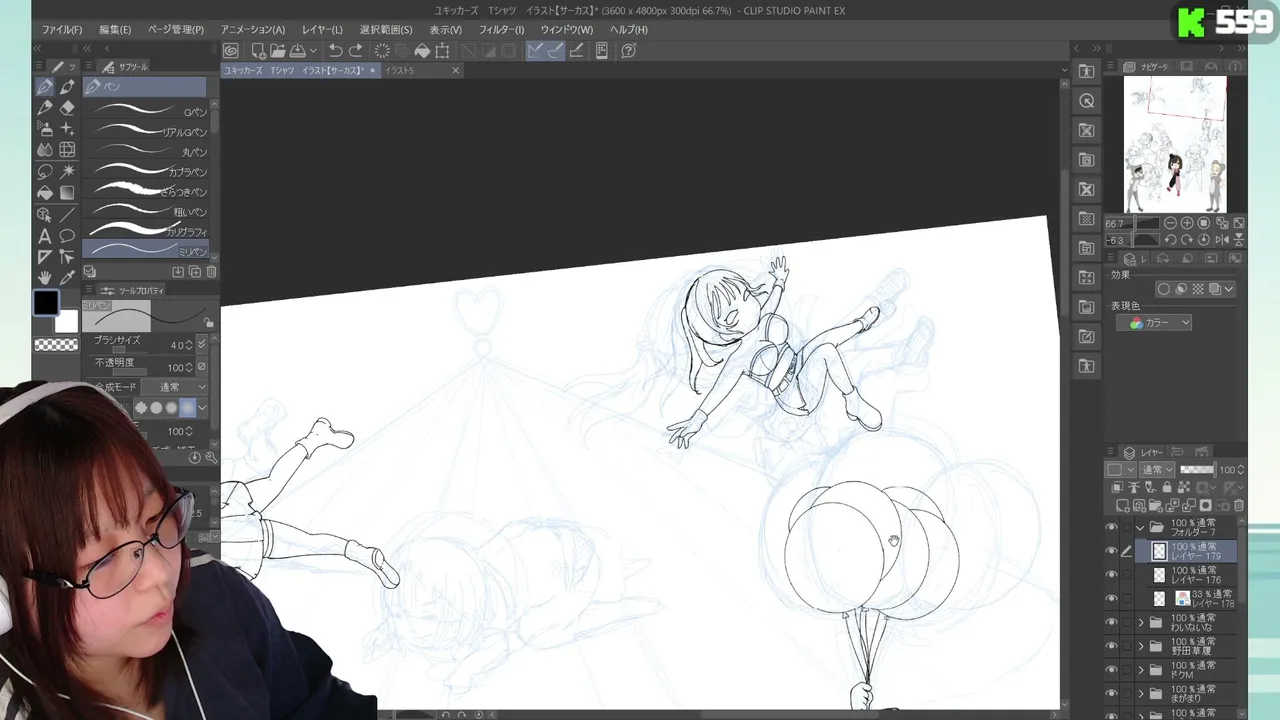The image size is (1280, 720).
Task: Expand the わいないな folder
Action: 1141,622
